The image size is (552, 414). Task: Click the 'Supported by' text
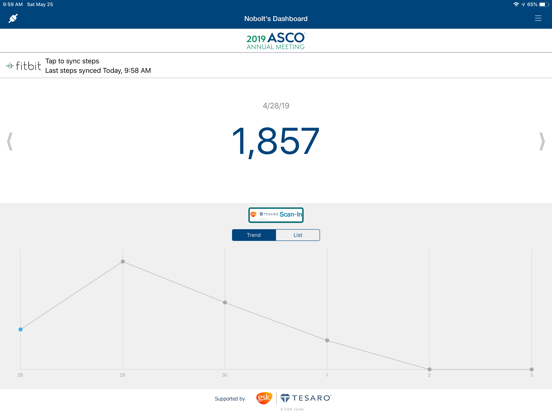230,399
